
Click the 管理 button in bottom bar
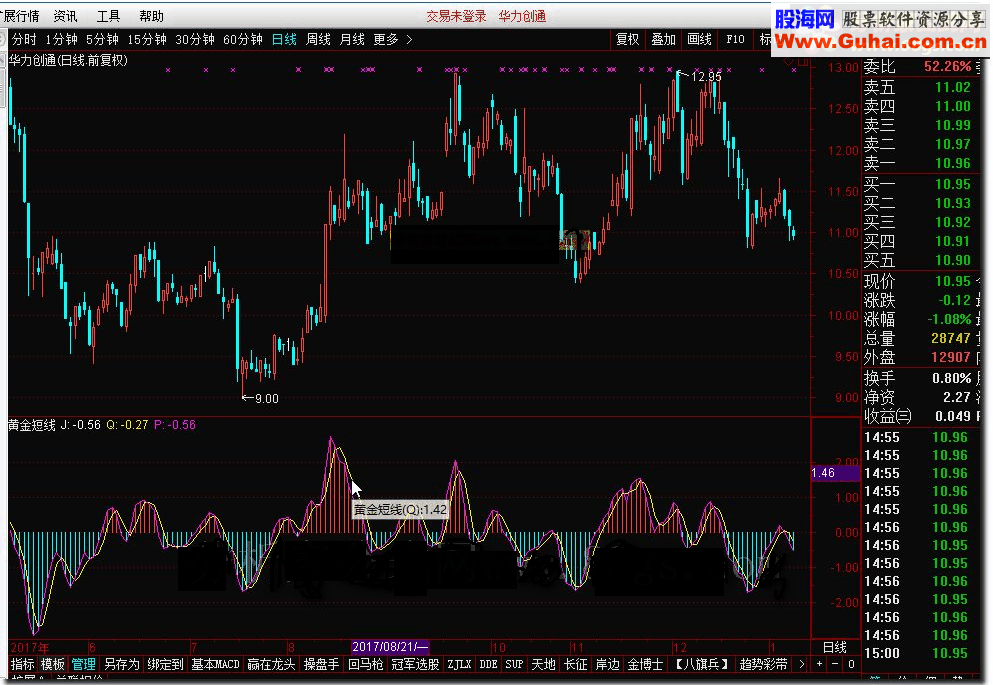83,664
